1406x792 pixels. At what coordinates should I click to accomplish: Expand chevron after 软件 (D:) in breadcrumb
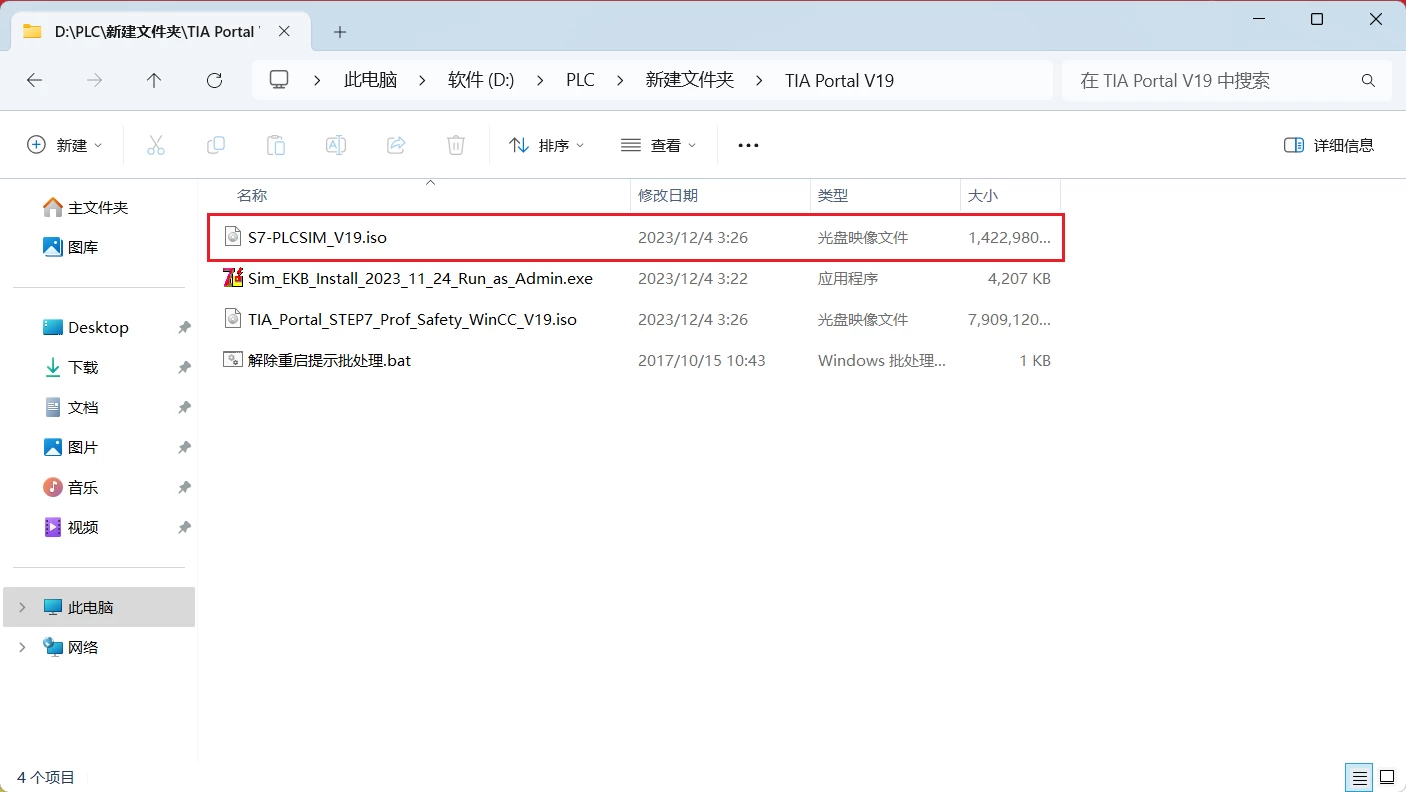[x=540, y=81]
